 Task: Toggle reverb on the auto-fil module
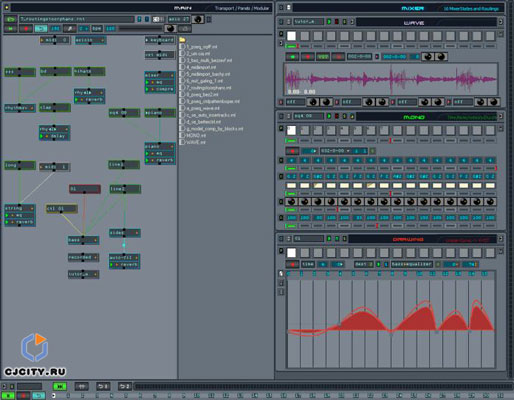tap(124, 265)
